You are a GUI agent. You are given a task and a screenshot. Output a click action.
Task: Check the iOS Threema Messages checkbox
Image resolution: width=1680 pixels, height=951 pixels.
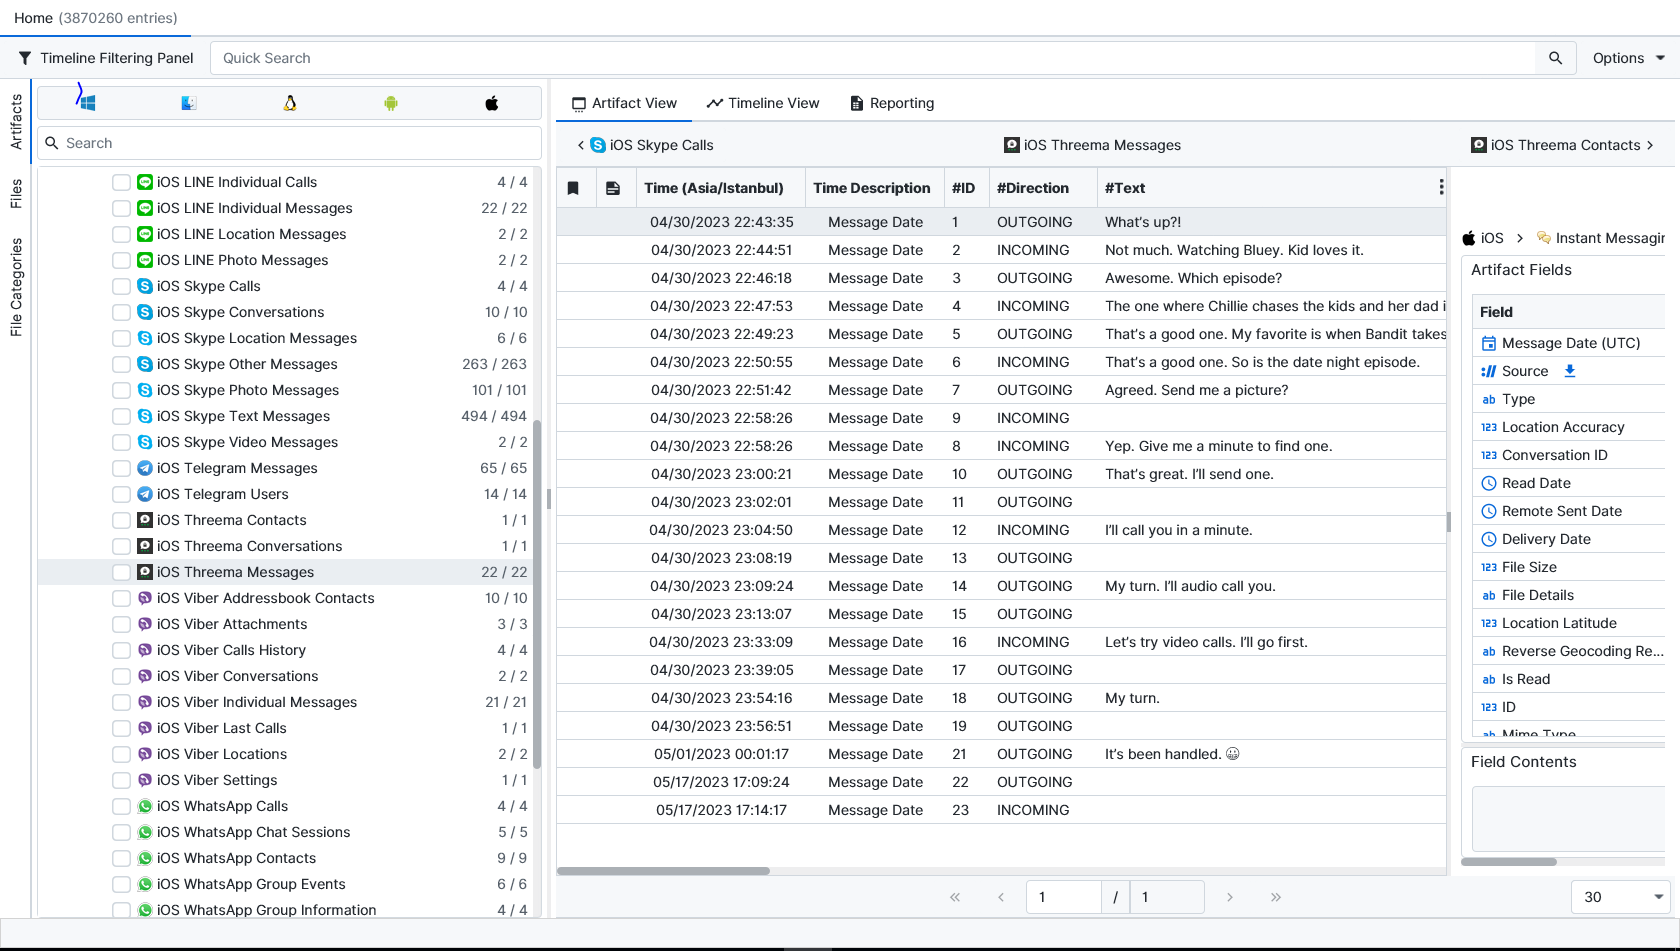[121, 572]
